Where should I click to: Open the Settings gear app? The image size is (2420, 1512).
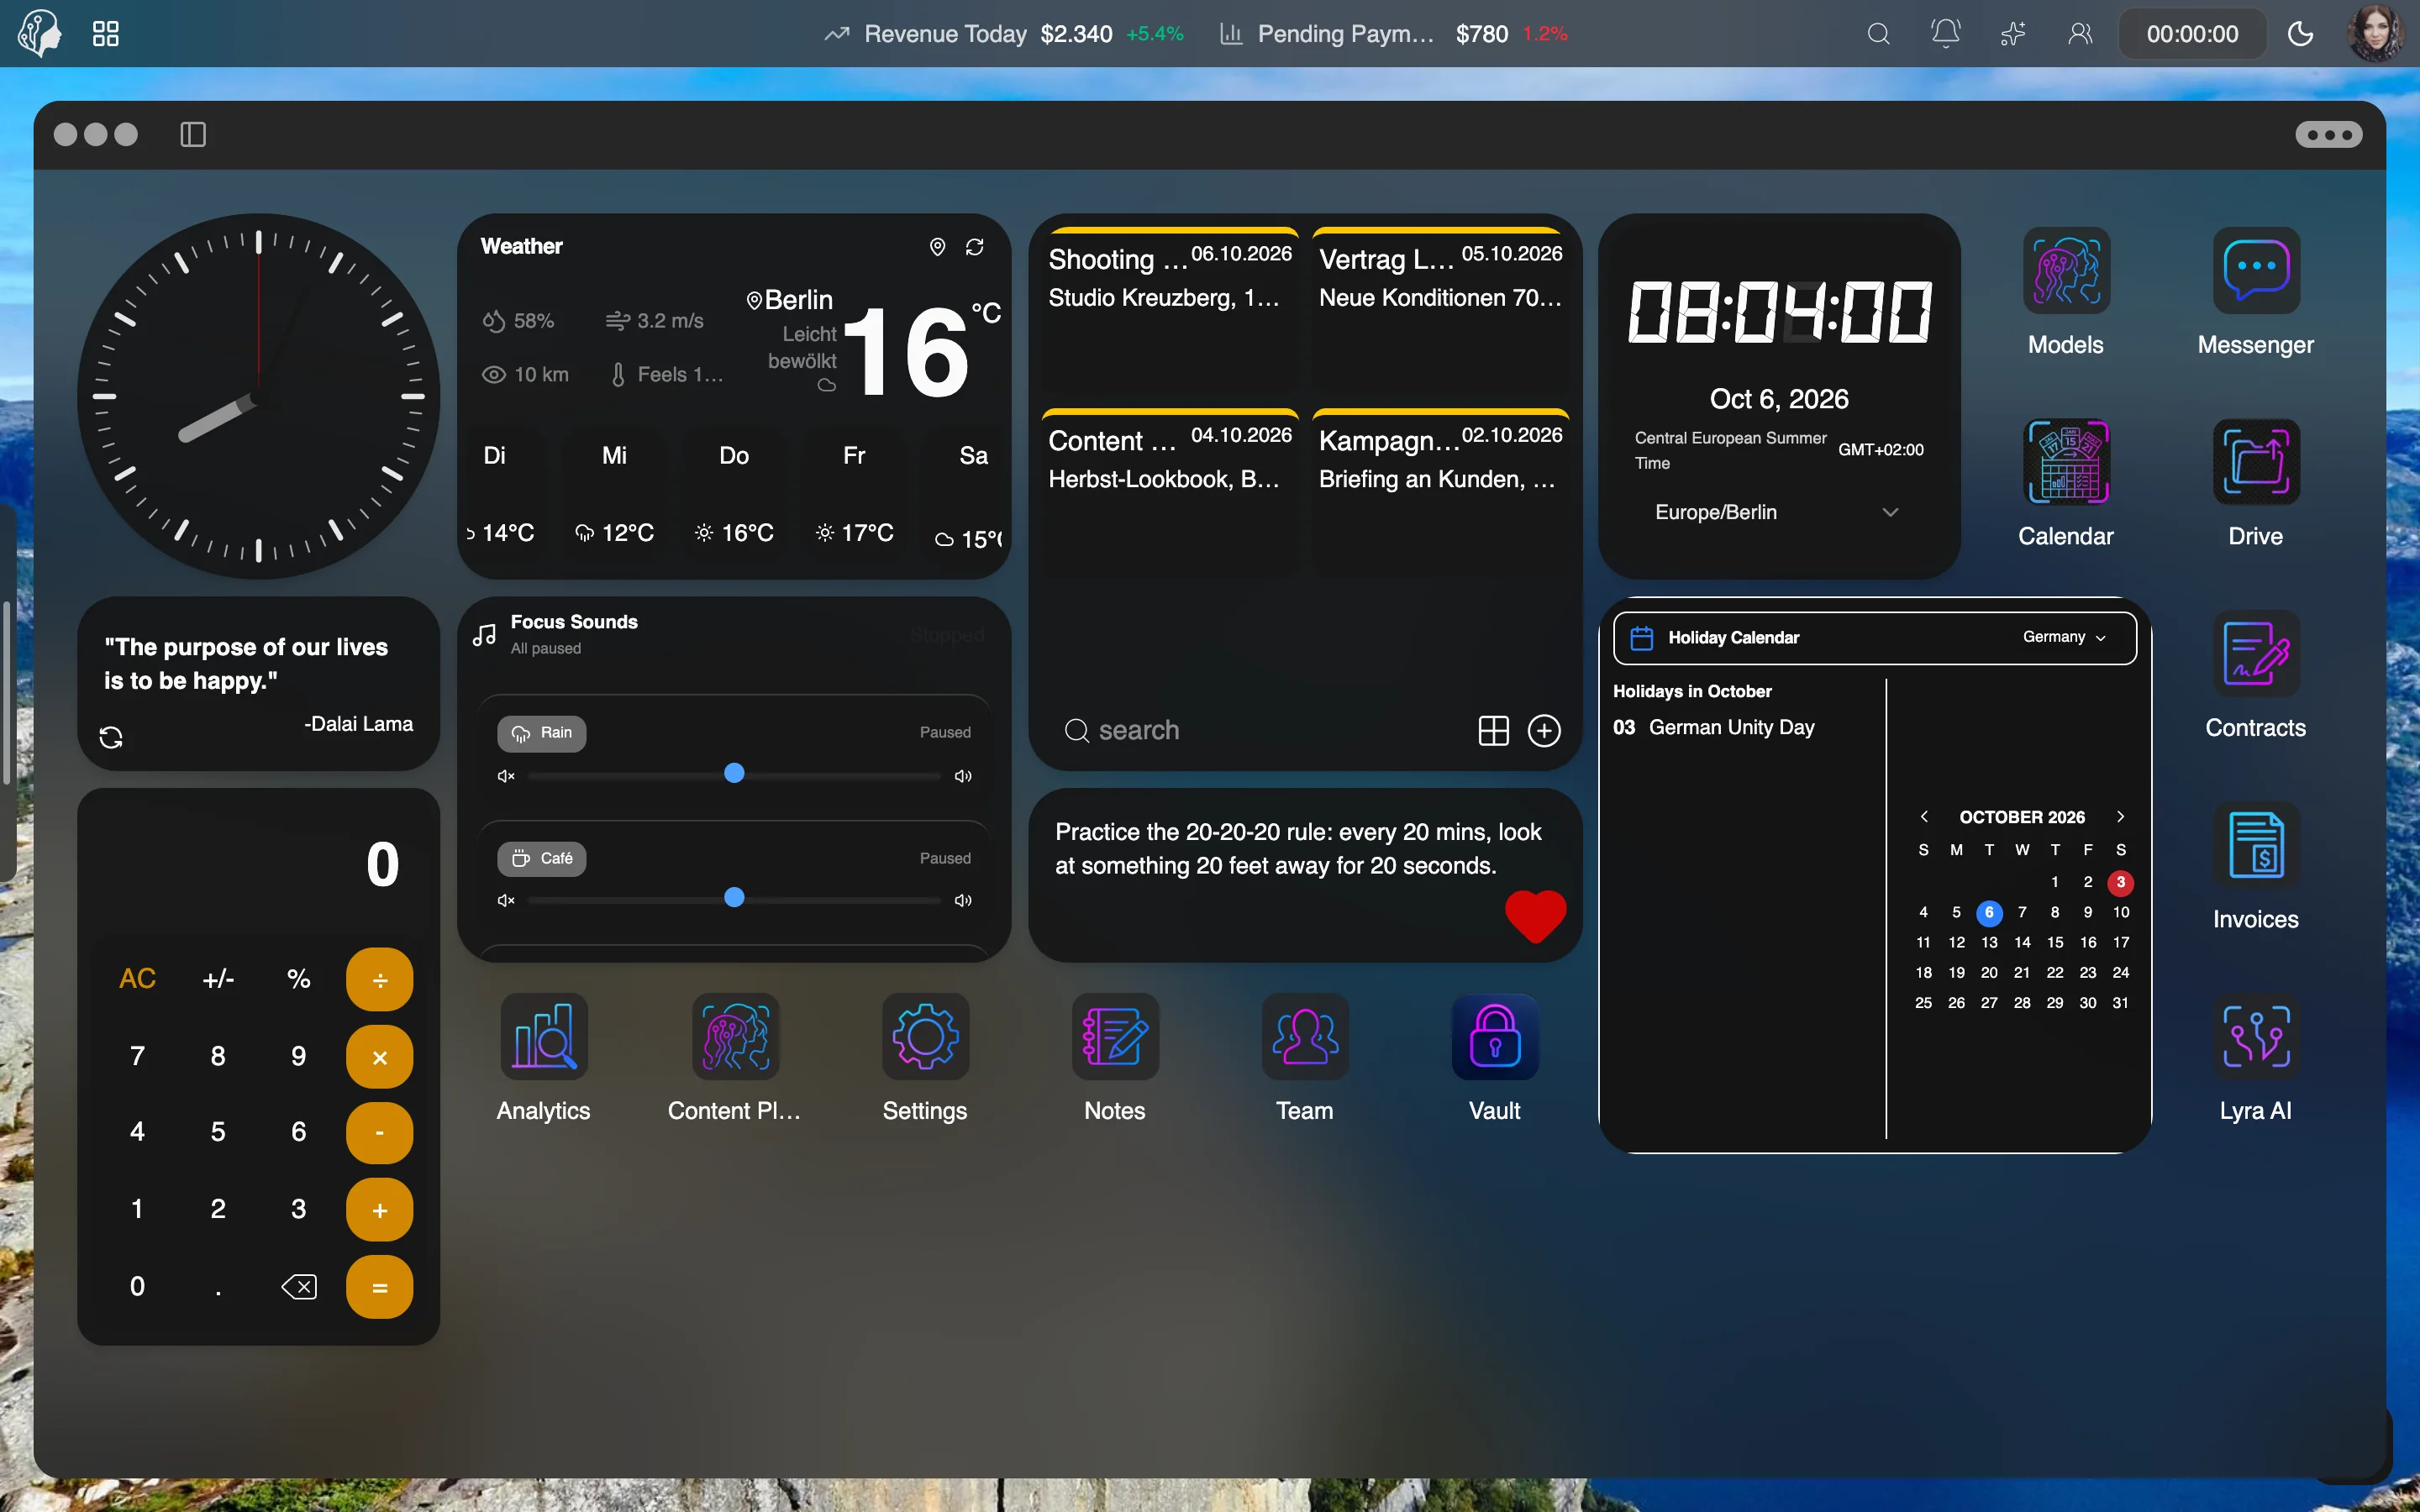[925, 1036]
